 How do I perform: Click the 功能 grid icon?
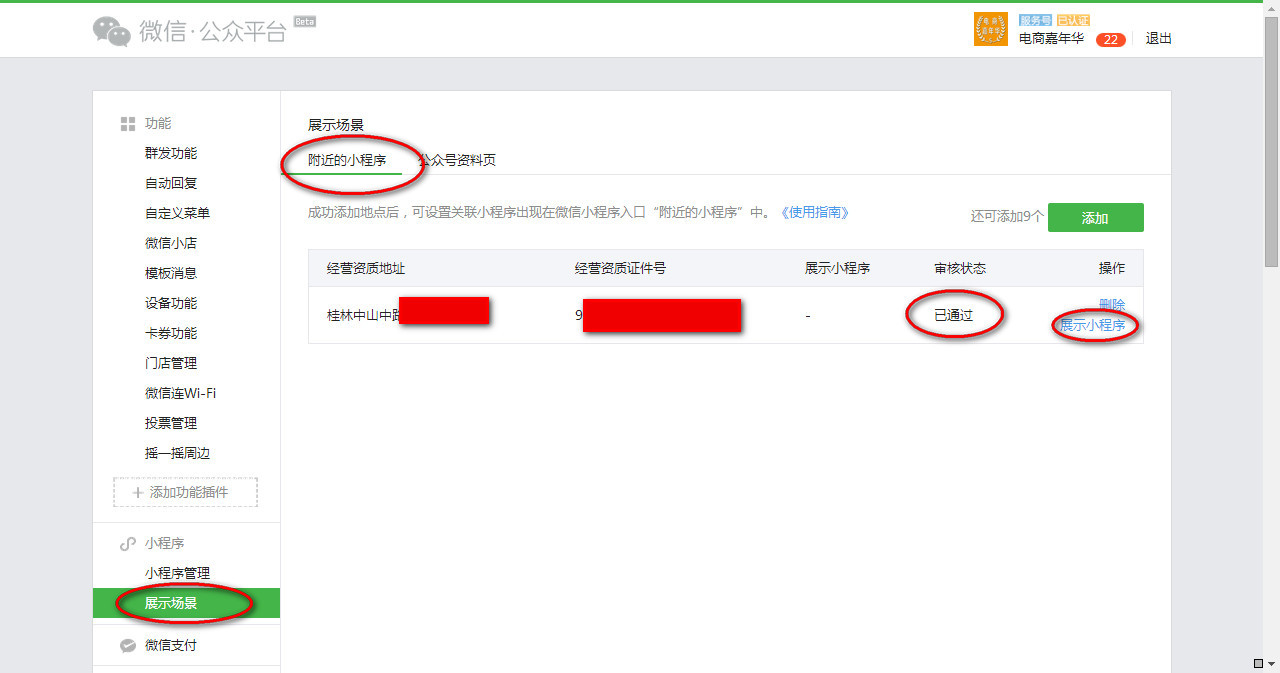(x=127, y=124)
